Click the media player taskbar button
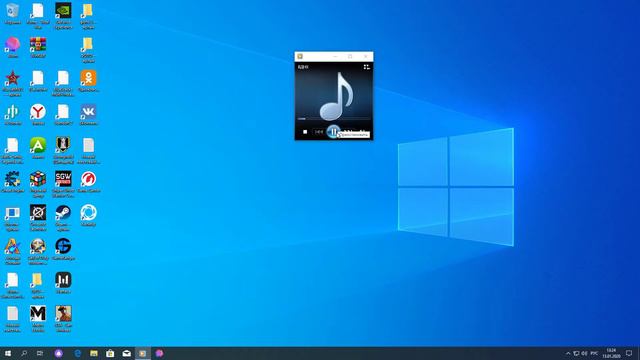 [143, 353]
